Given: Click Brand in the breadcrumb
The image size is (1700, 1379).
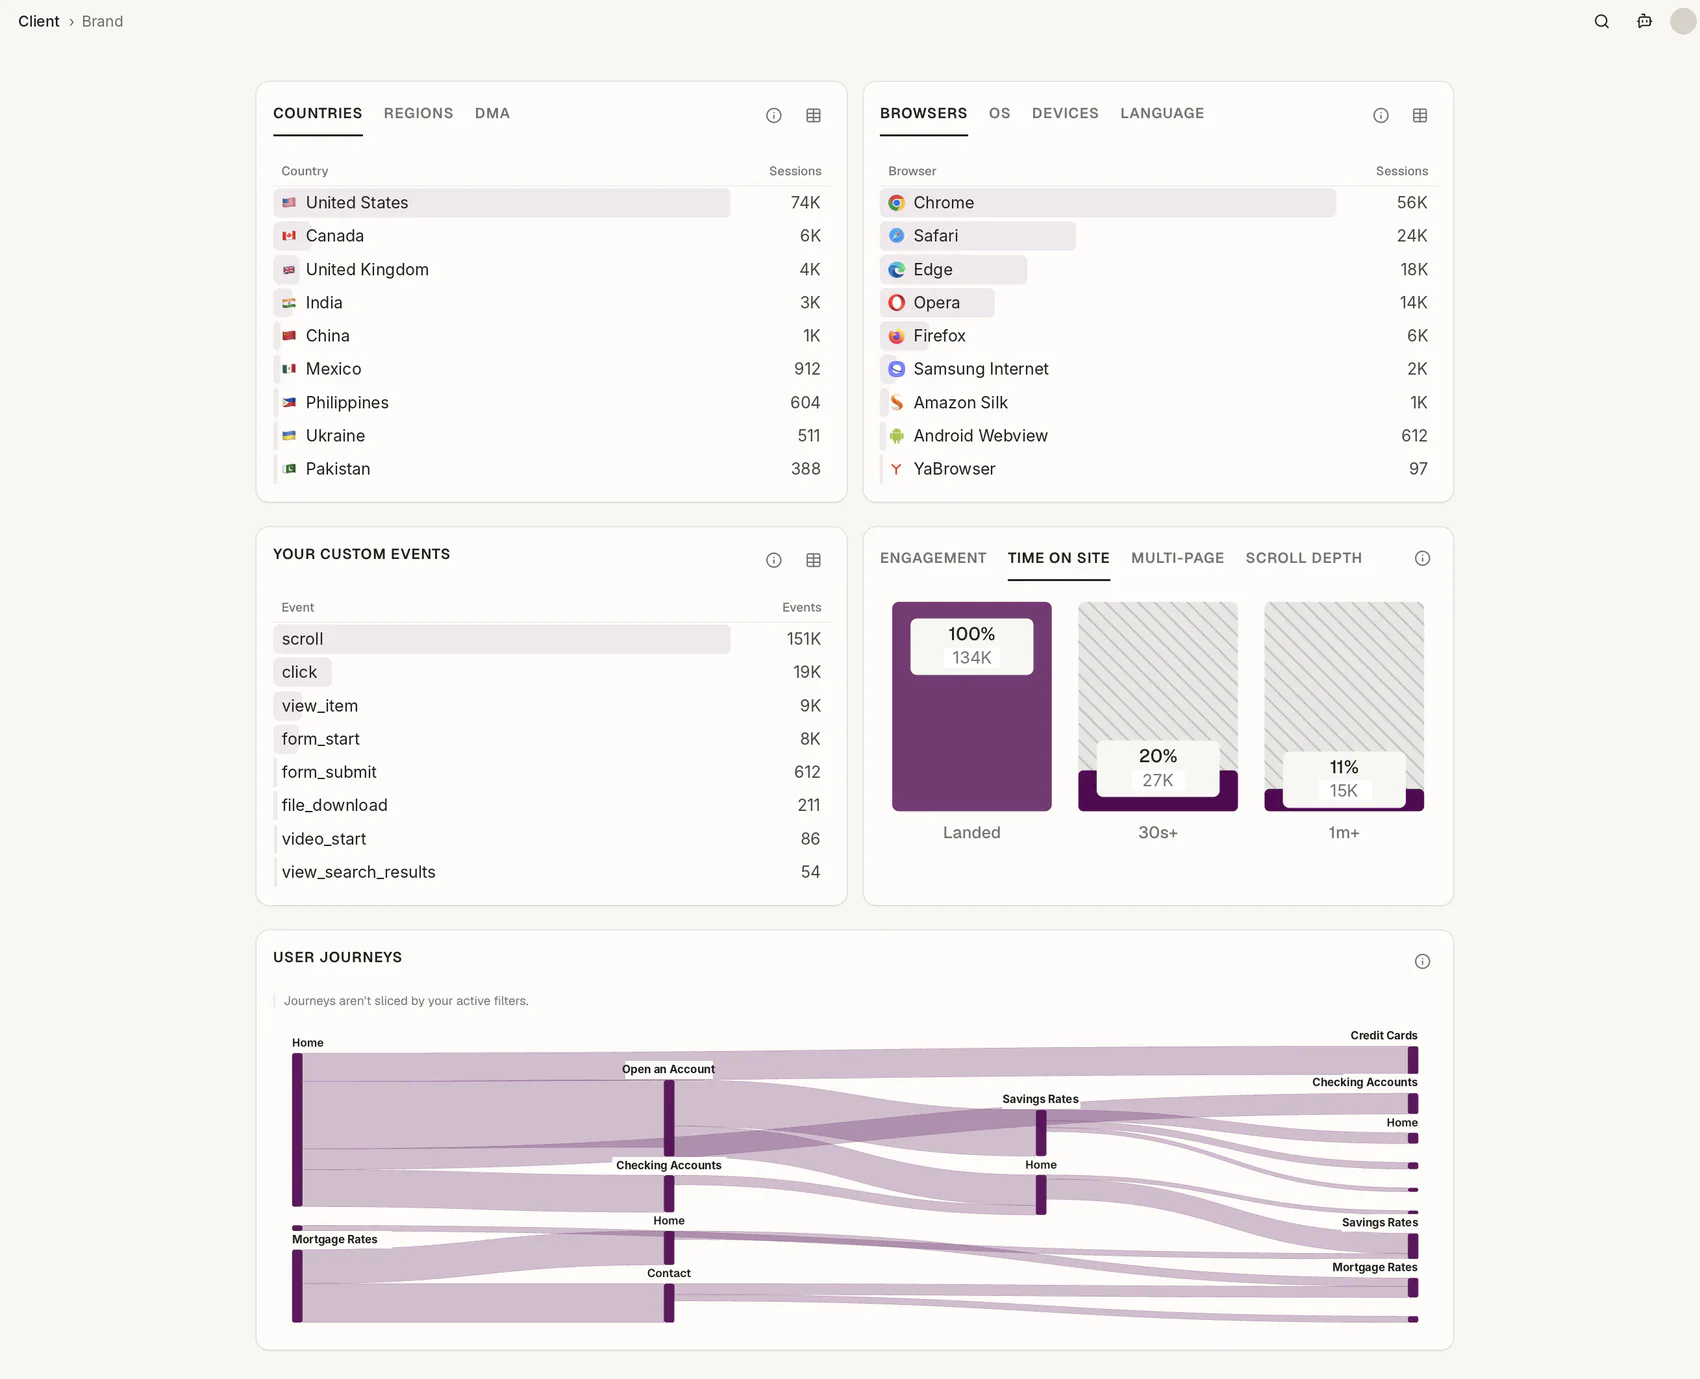Looking at the screenshot, I should [x=102, y=21].
